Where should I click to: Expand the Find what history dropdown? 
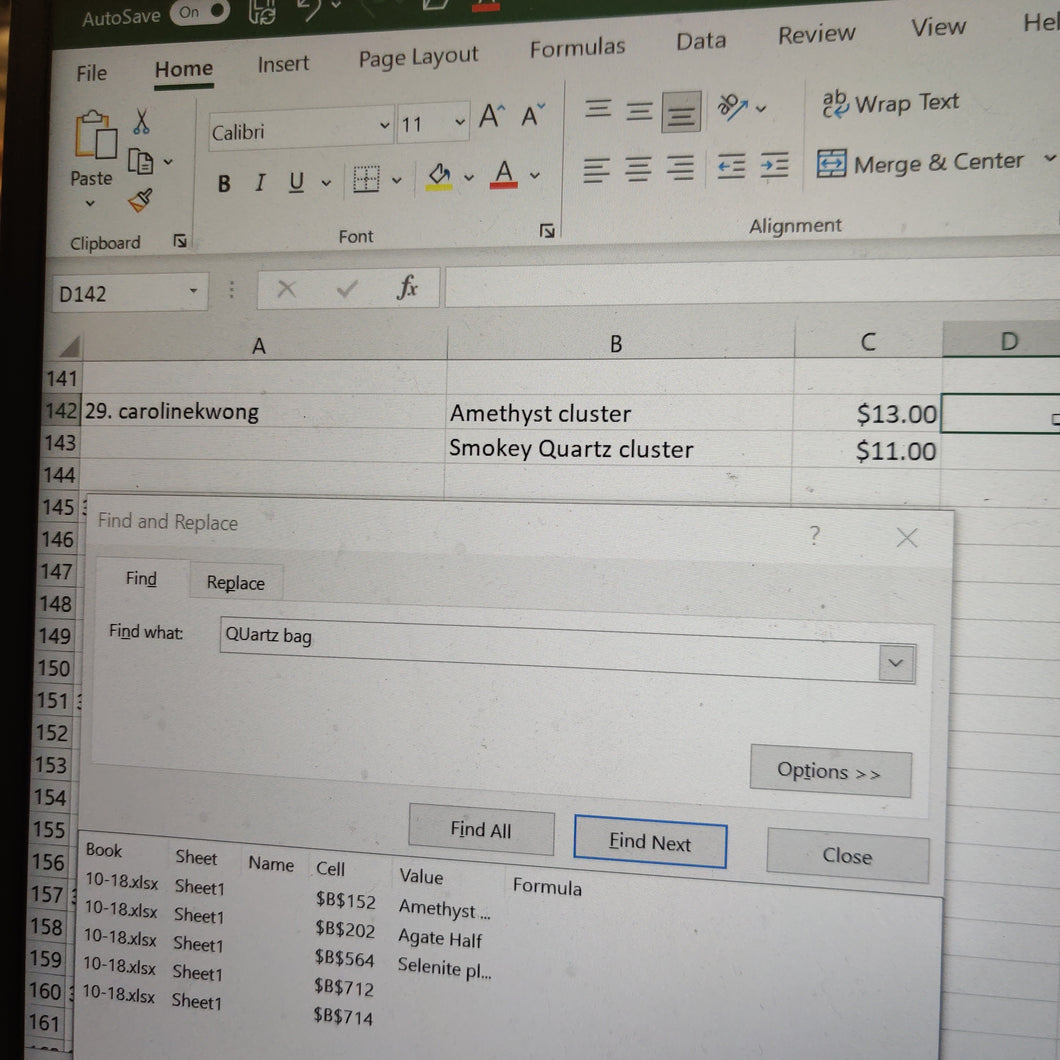click(x=896, y=663)
